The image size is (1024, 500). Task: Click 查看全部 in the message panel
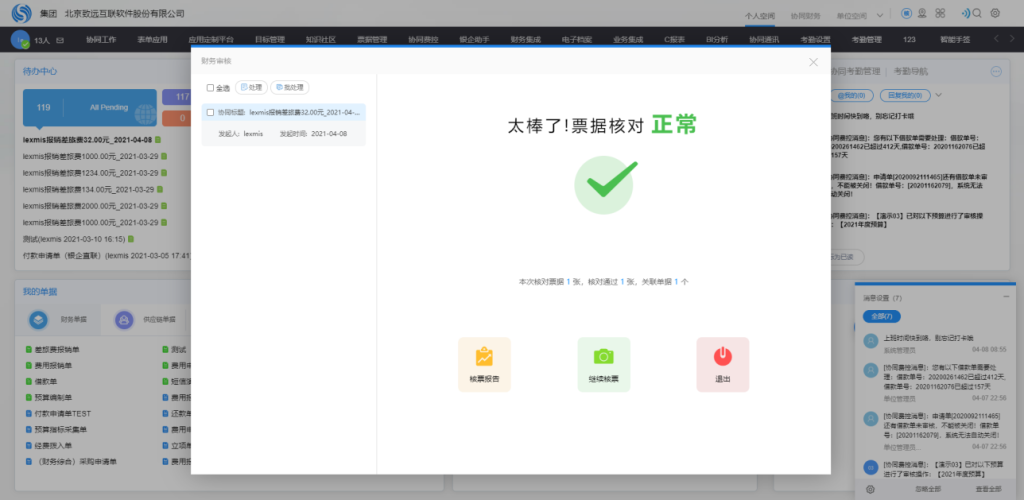pyautogui.click(x=989, y=489)
